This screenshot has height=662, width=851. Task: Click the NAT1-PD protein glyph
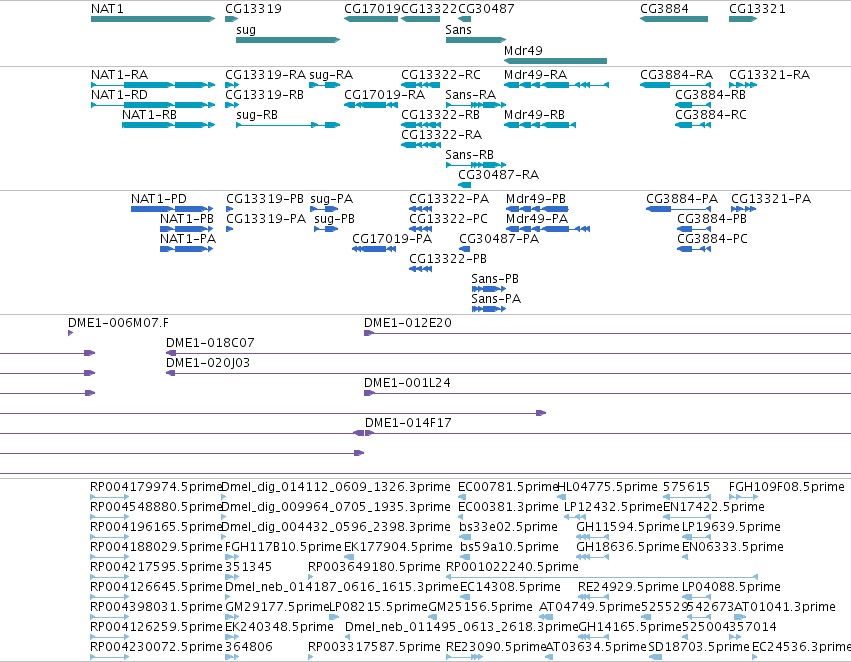(x=172, y=209)
